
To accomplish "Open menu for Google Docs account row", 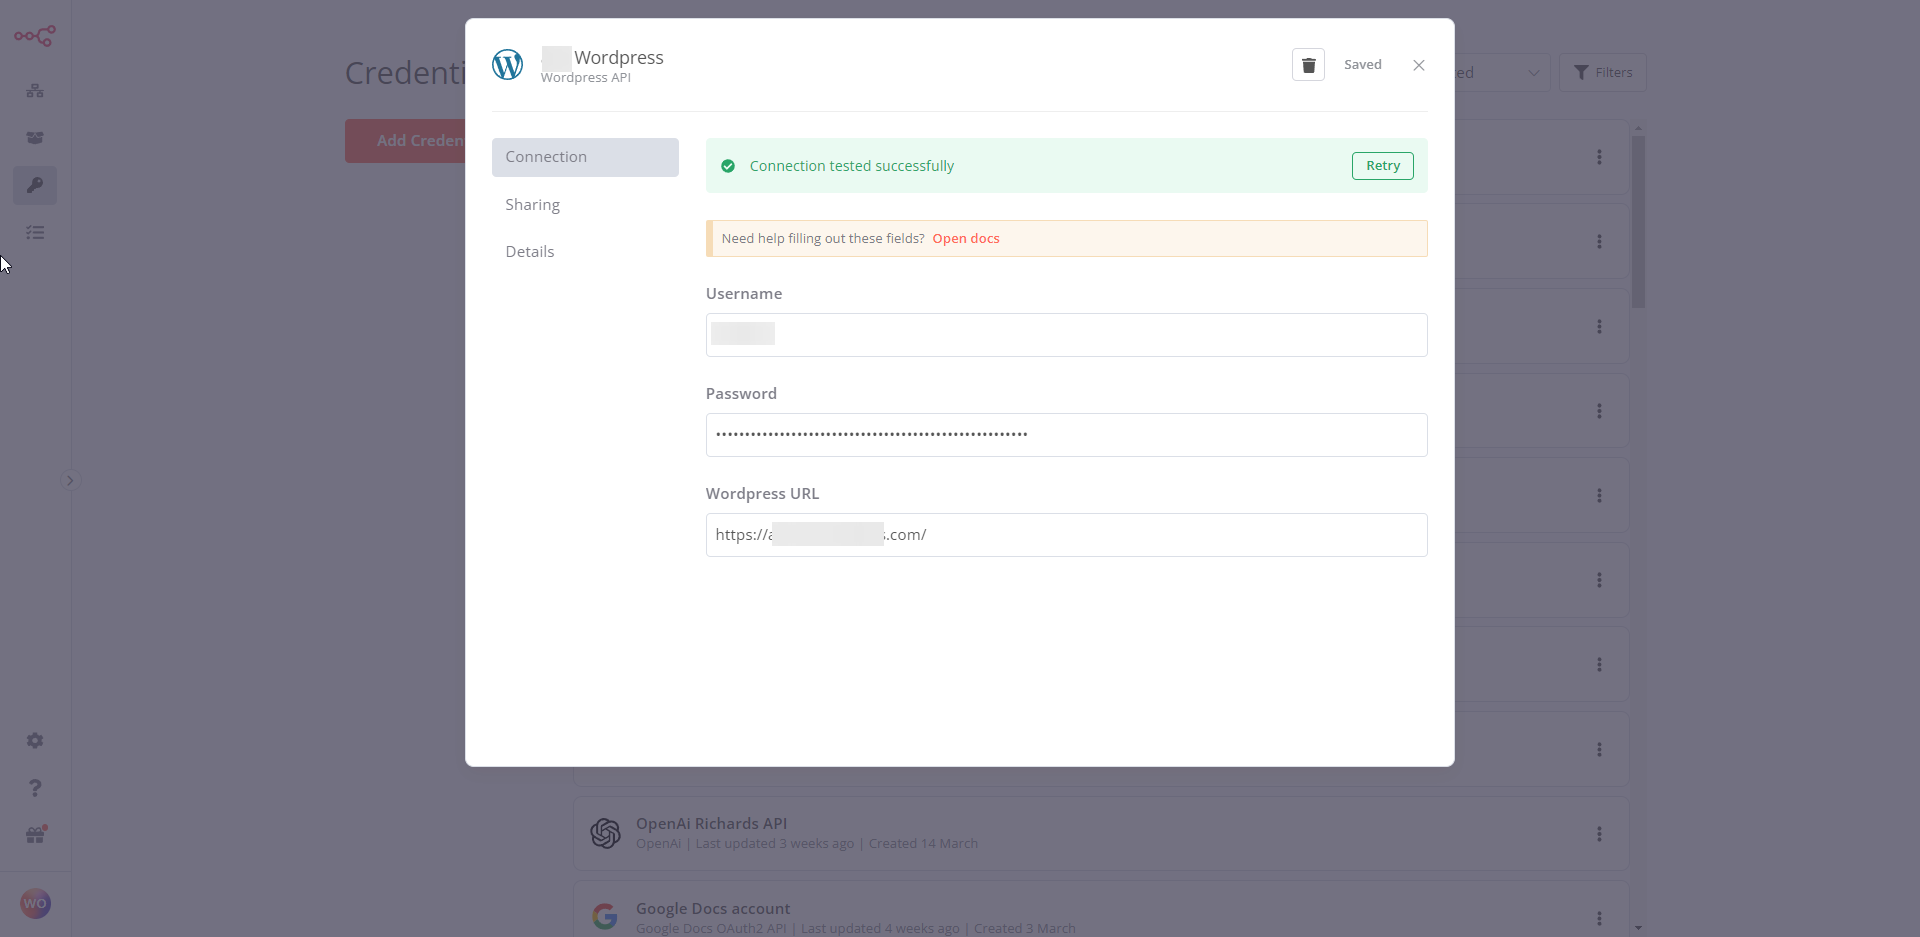I will (1599, 918).
